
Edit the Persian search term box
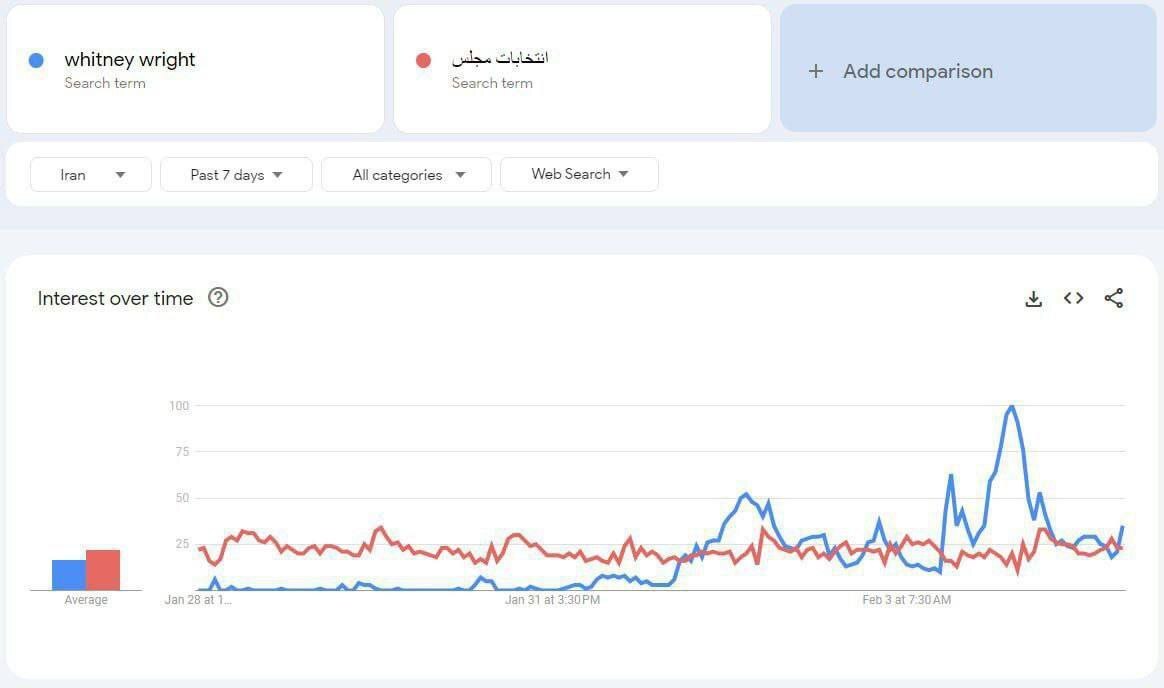[500, 58]
